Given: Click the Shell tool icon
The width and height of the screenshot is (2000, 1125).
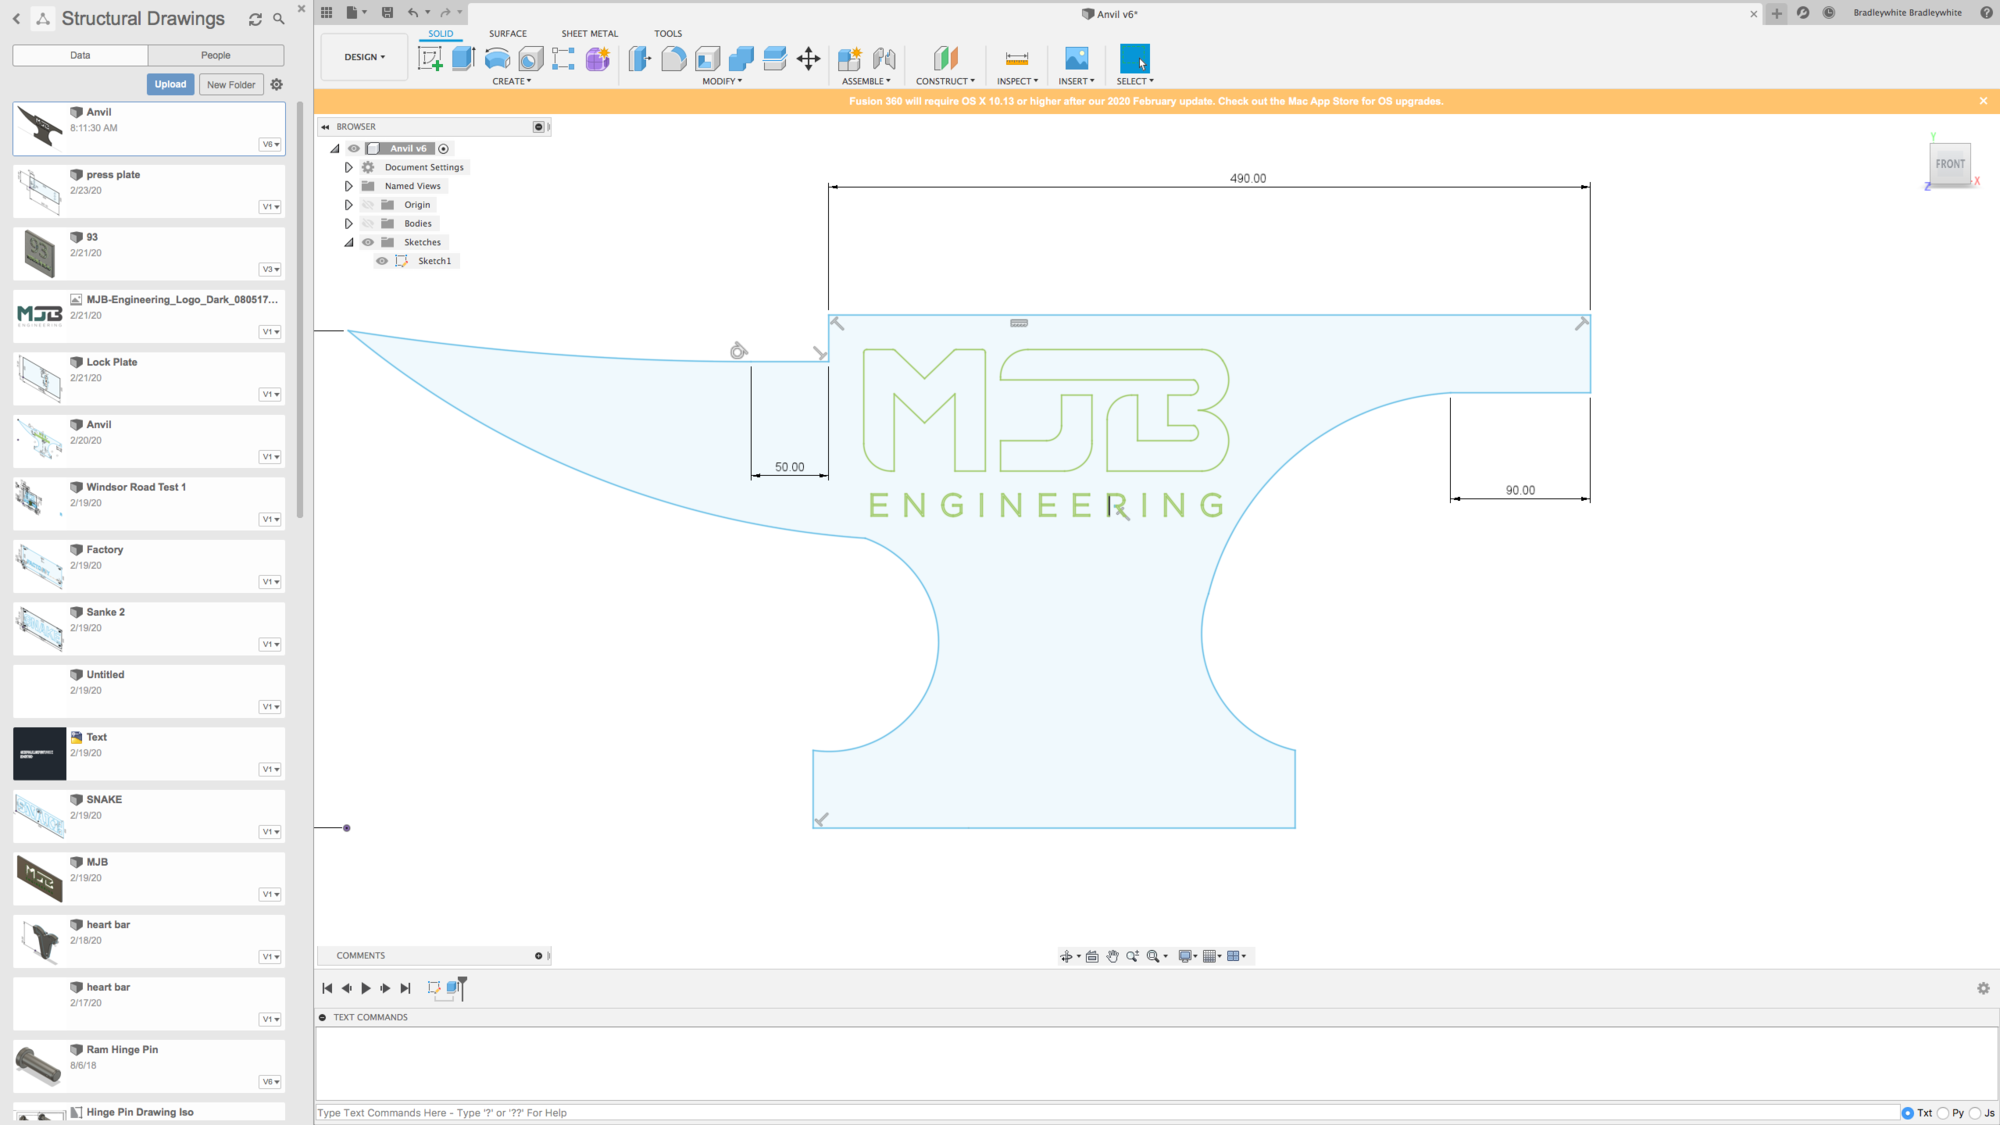Looking at the screenshot, I should pyautogui.click(x=707, y=59).
